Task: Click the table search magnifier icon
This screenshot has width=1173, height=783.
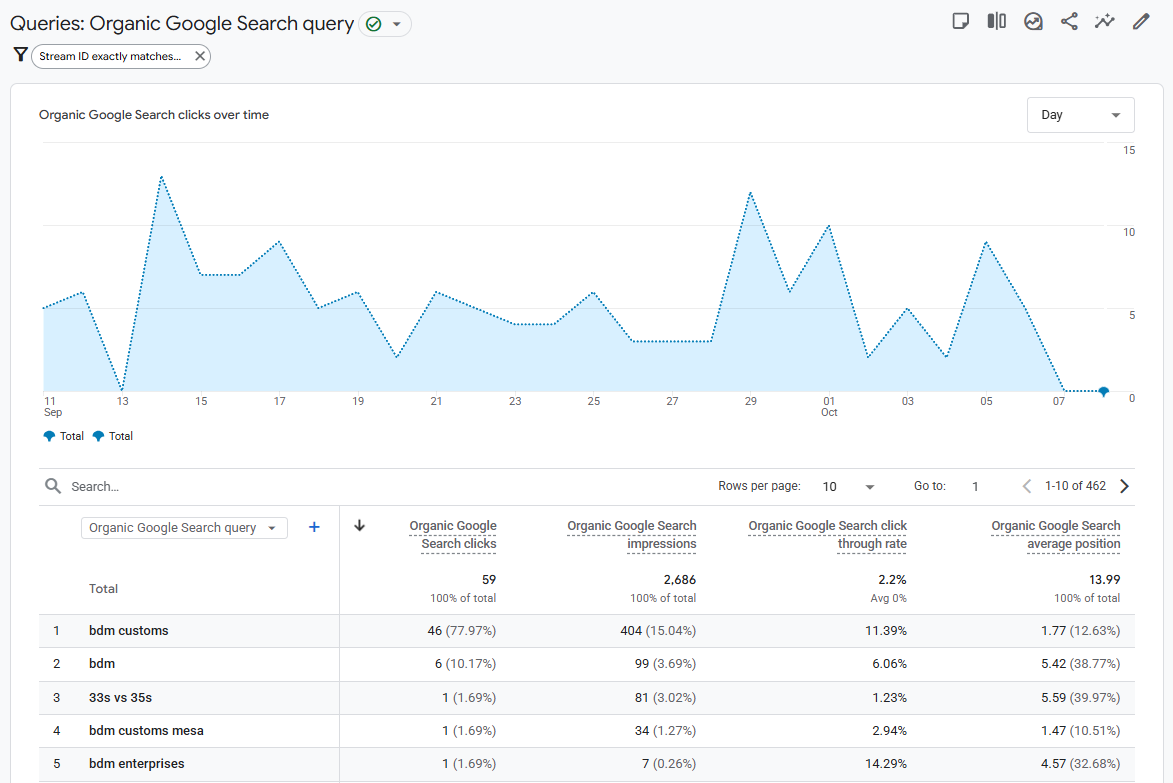Action: click(52, 486)
